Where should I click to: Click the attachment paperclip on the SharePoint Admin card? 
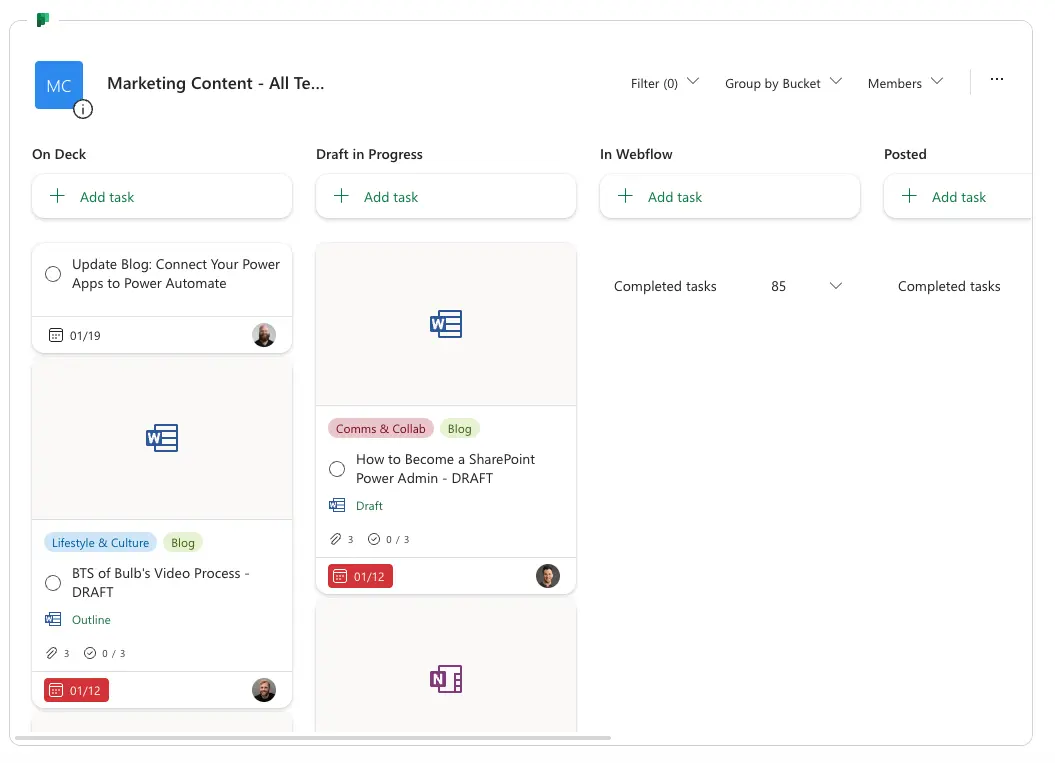[334, 539]
